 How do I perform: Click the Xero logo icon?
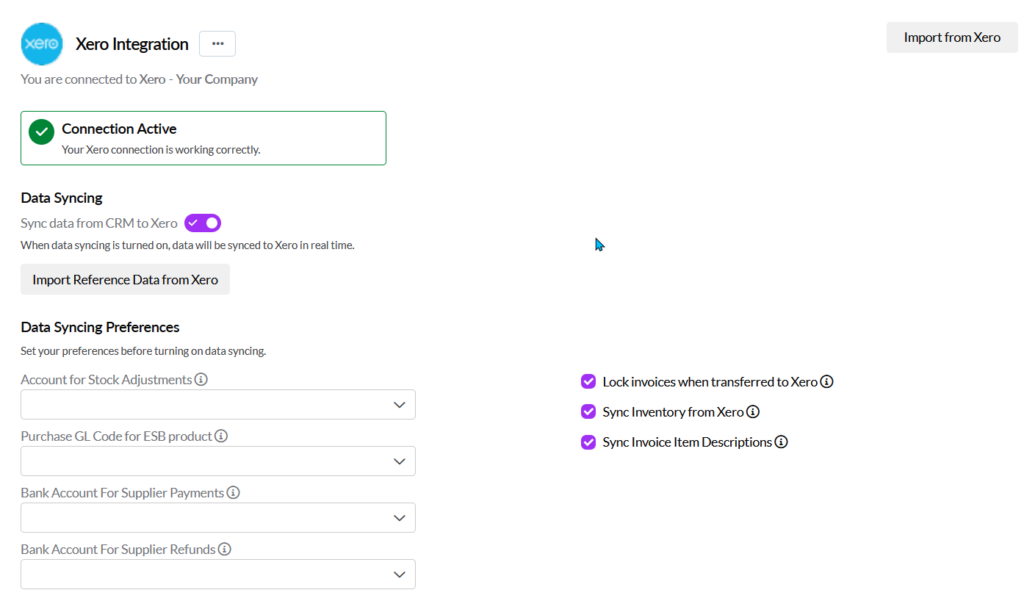(x=42, y=44)
